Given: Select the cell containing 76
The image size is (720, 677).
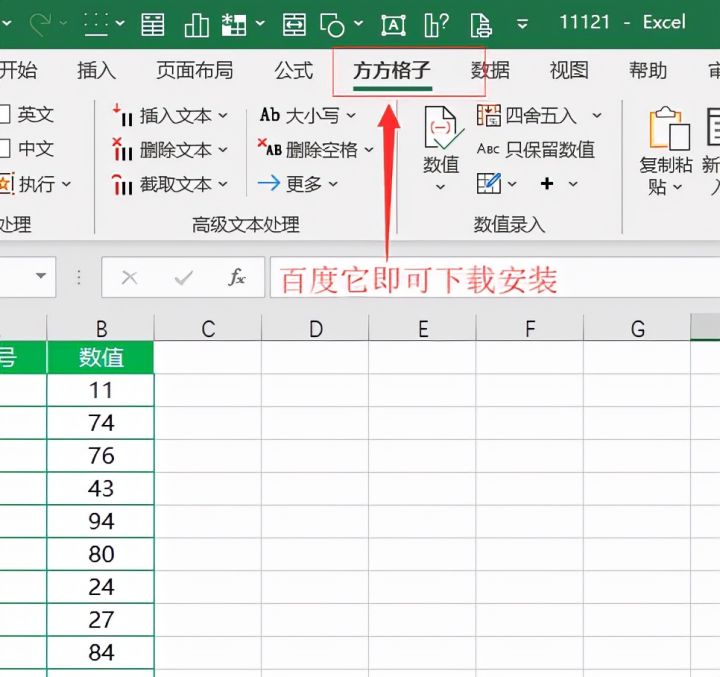Looking at the screenshot, I should pyautogui.click(x=101, y=456).
